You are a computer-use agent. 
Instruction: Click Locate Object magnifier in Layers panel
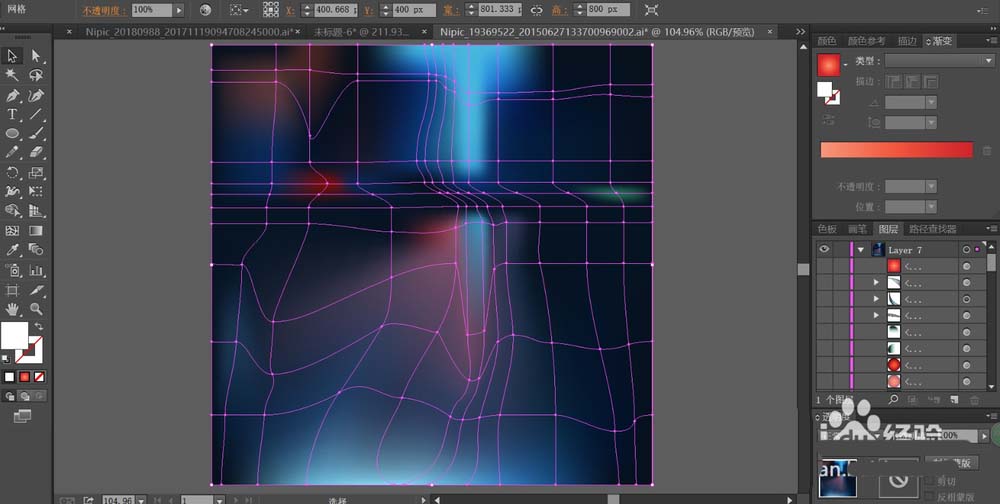(893, 399)
